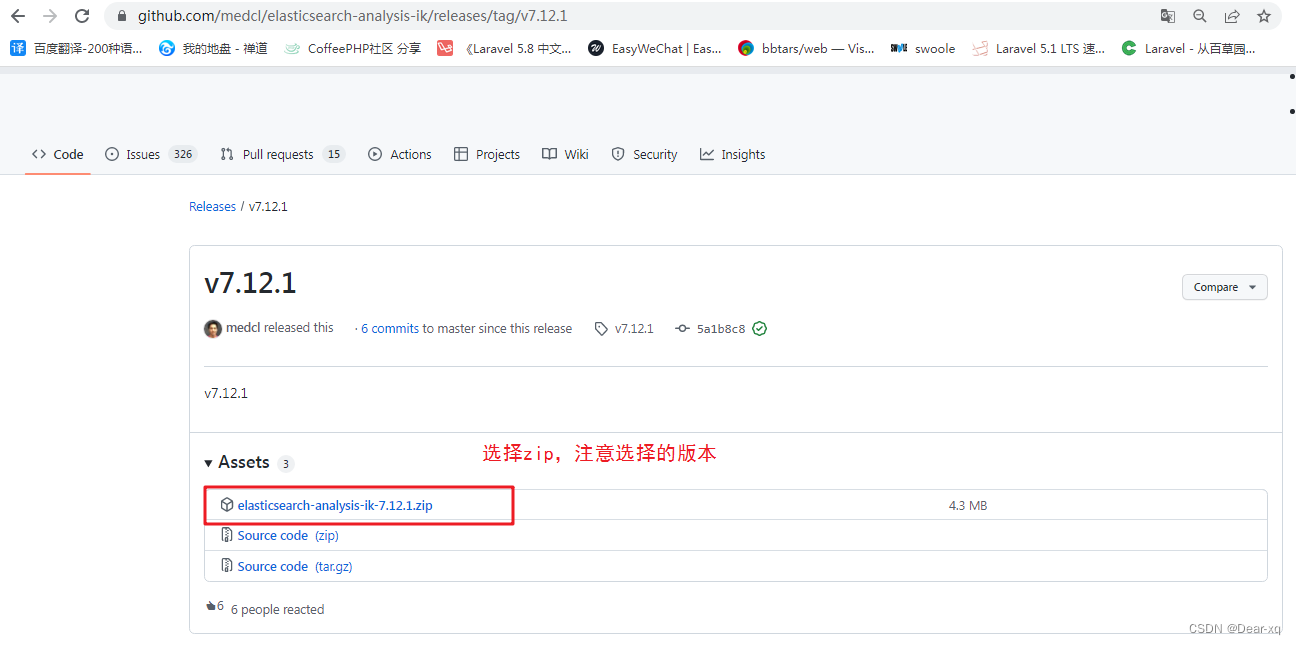The width and height of the screenshot is (1296, 645).
Task: Collapse the Assets section
Action: click(x=237, y=462)
